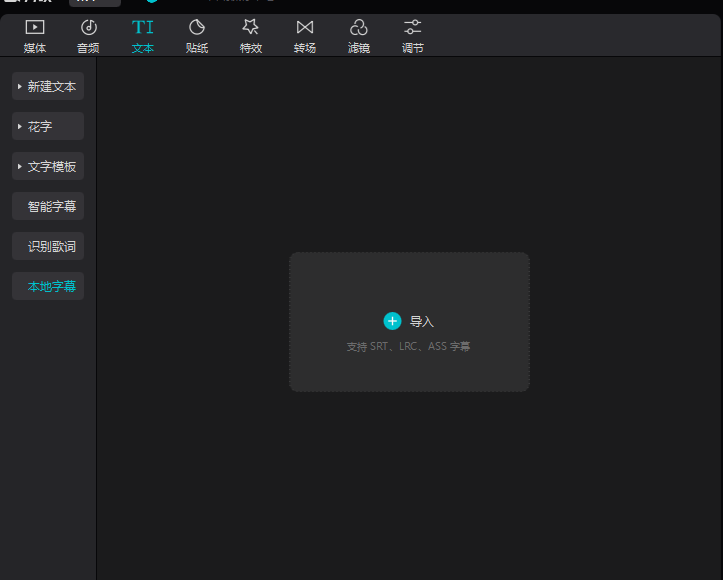Open the 滤镜 (Filter) circles icon
The image size is (723, 580).
click(358, 27)
